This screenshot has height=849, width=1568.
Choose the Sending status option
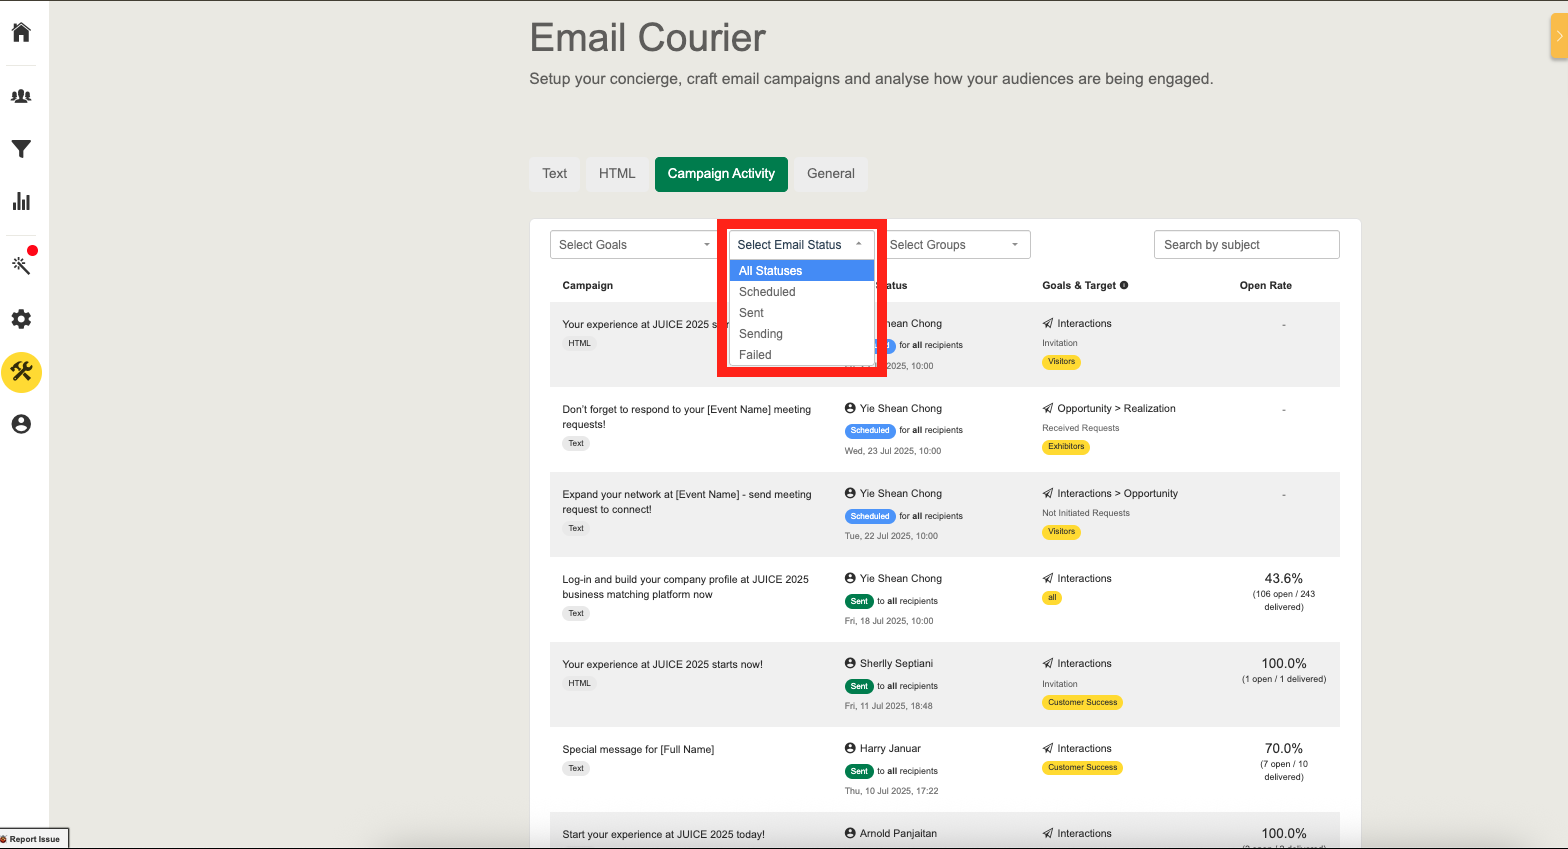coord(802,334)
